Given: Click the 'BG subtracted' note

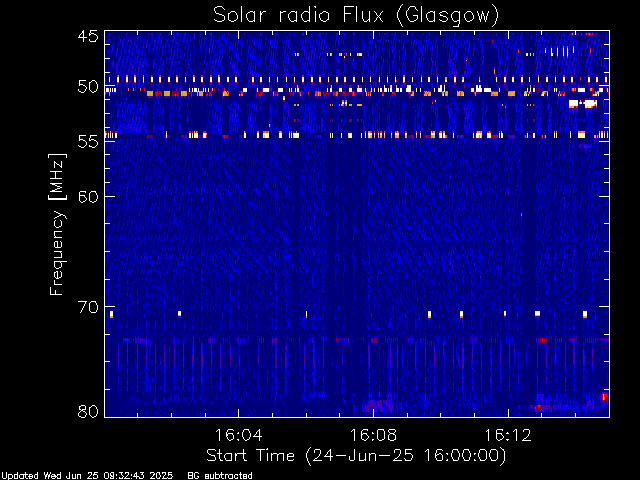Looking at the screenshot, I should coord(220,476).
